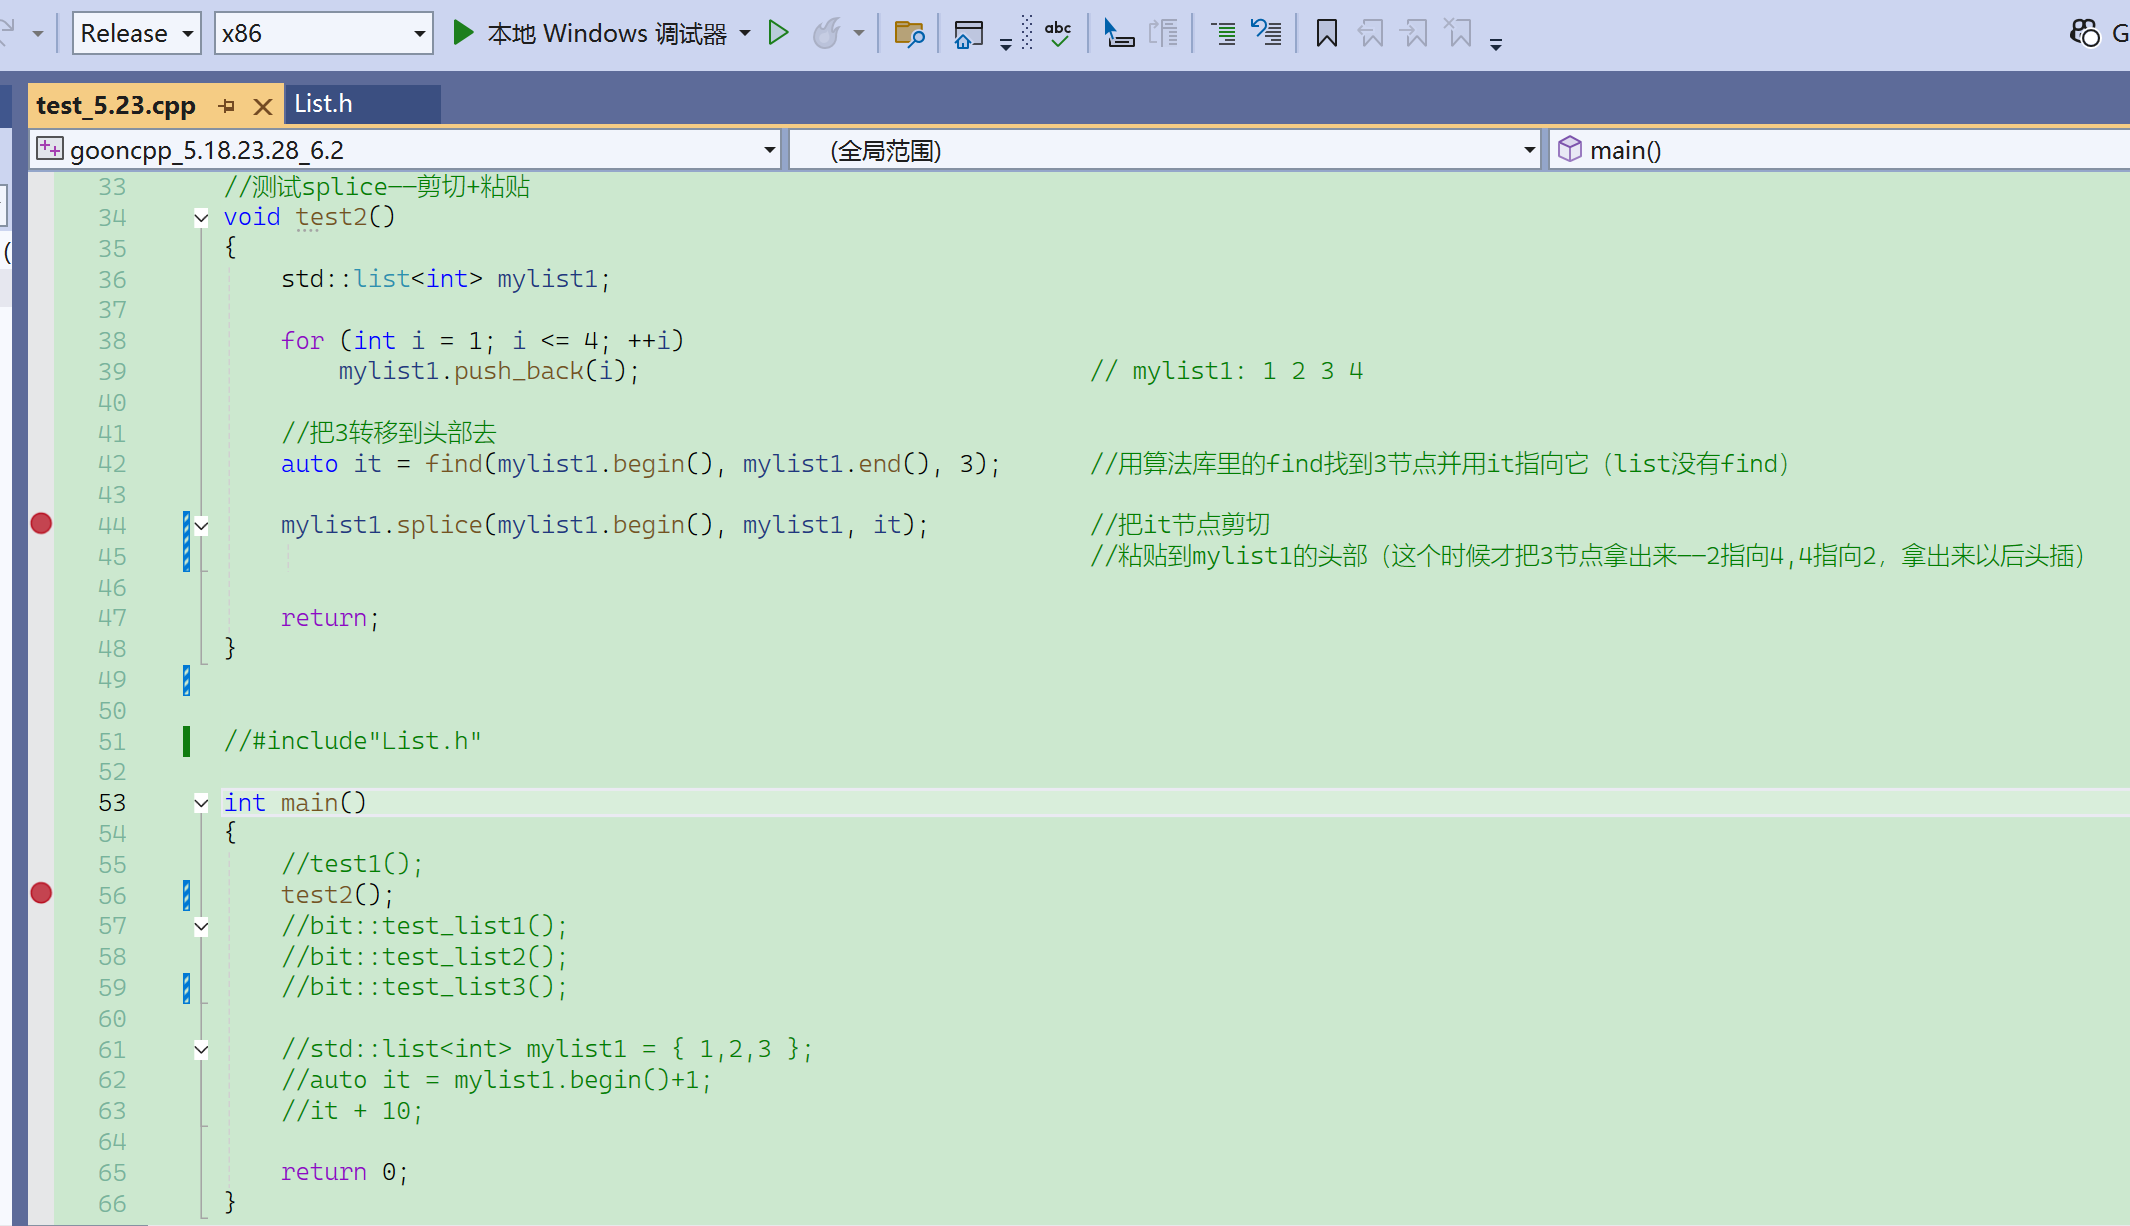Open the Find in Files folder icon
This screenshot has height=1226, width=2130.
908,34
